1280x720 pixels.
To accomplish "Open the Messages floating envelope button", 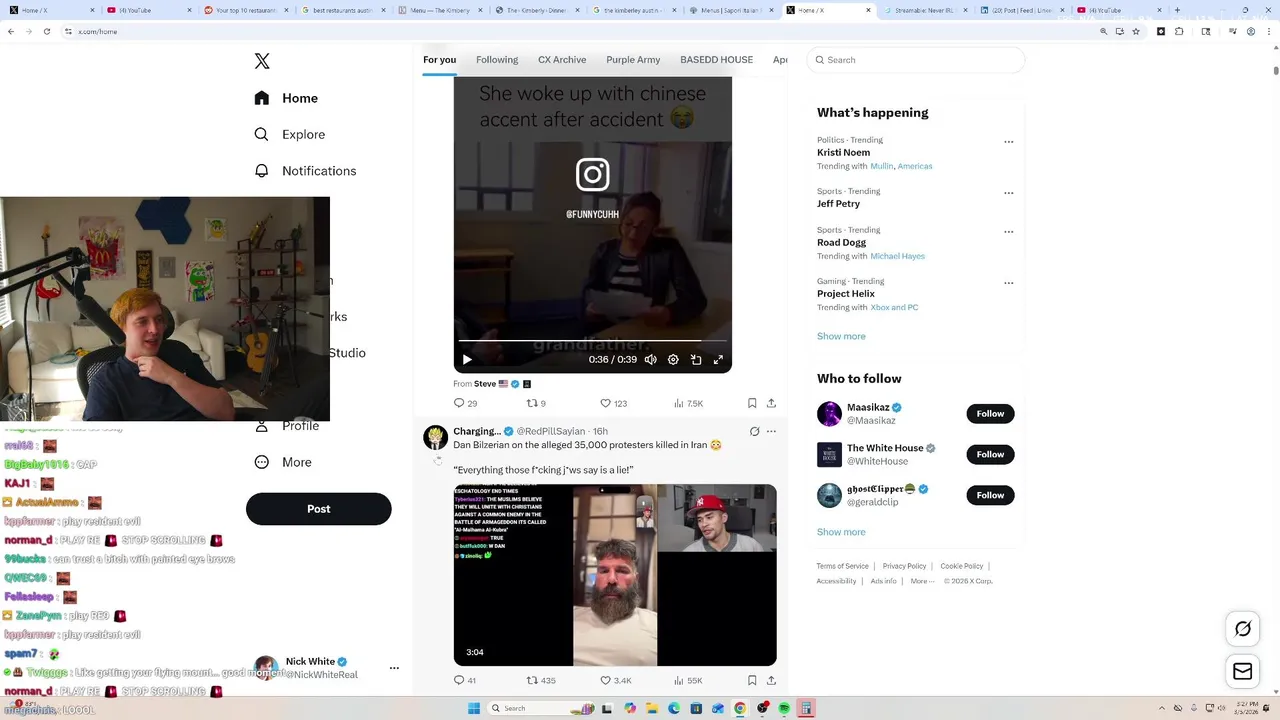I will [x=1243, y=672].
